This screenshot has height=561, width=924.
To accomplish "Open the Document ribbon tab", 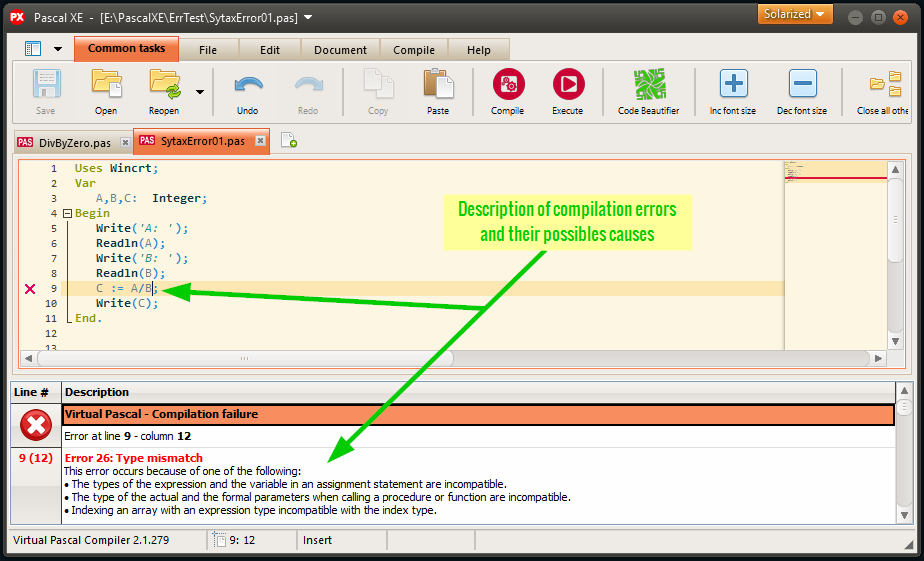I will pyautogui.click(x=341, y=50).
